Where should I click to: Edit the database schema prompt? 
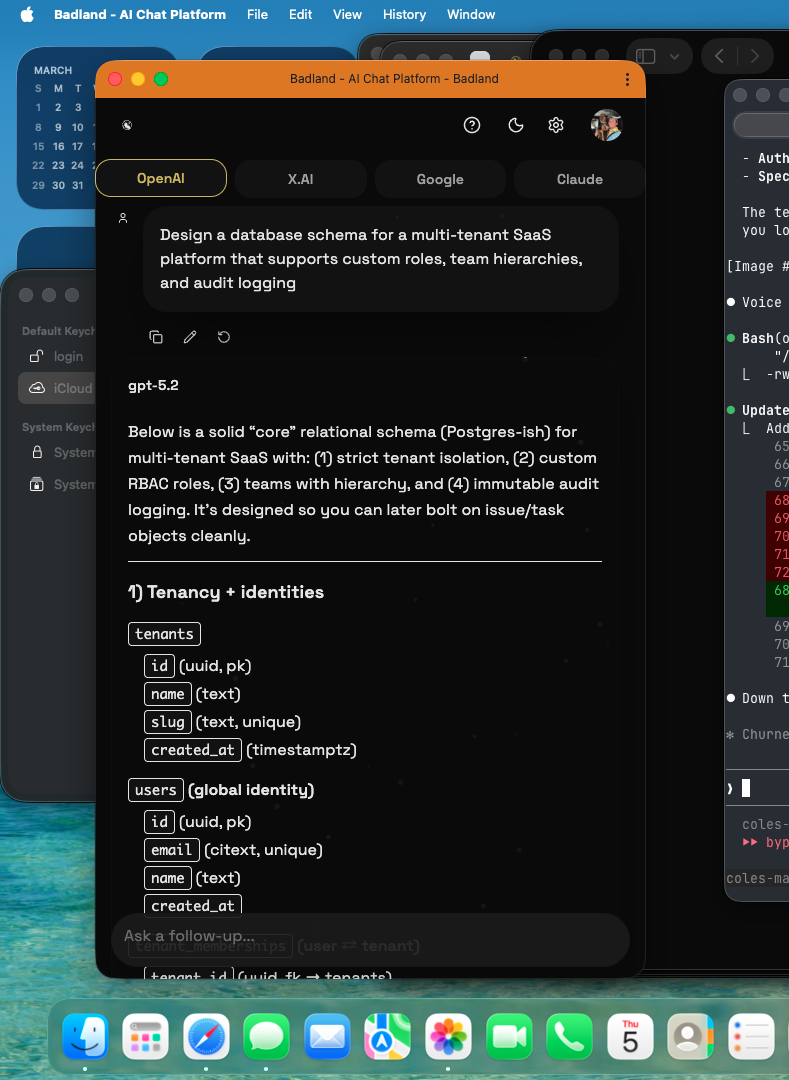[x=190, y=337]
